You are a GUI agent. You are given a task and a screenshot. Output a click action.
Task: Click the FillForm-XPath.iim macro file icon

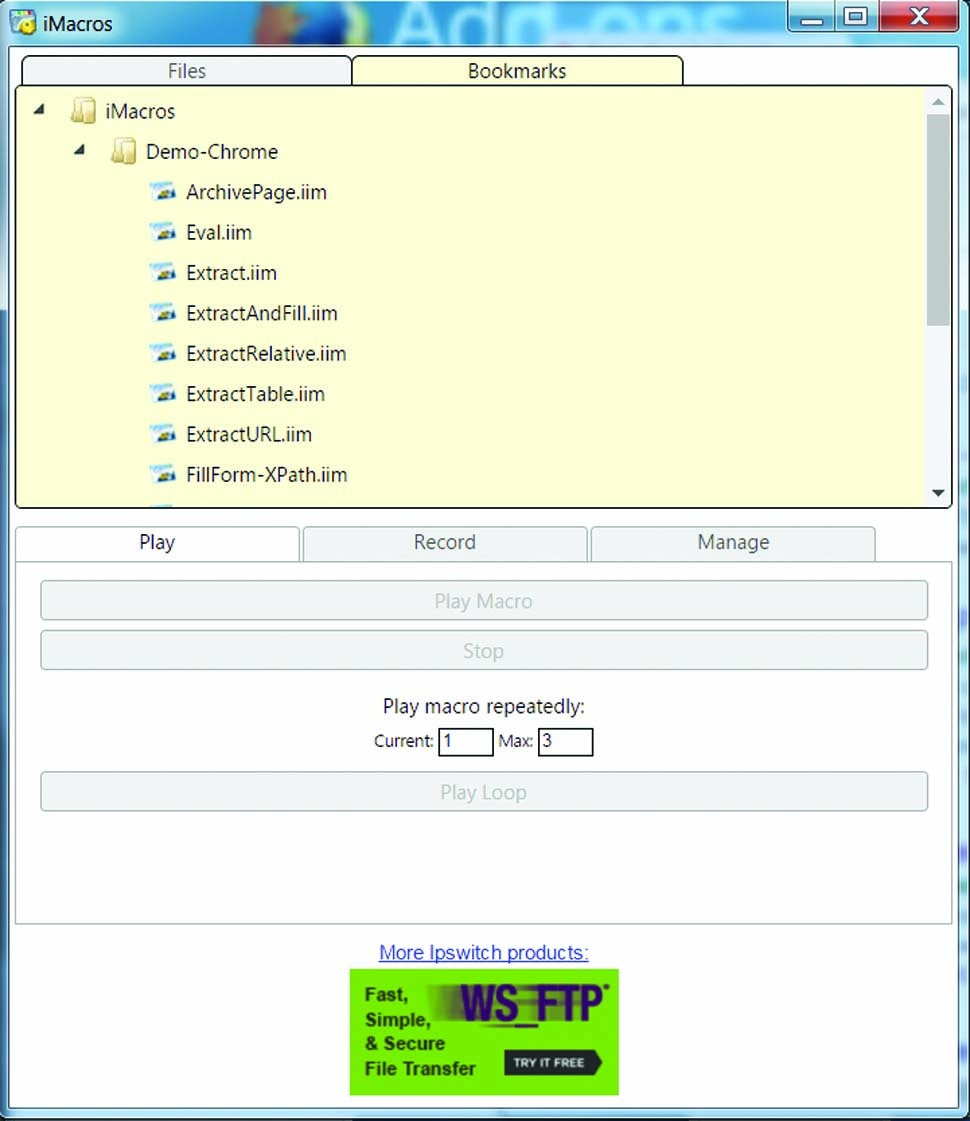(x=163, y=474)
